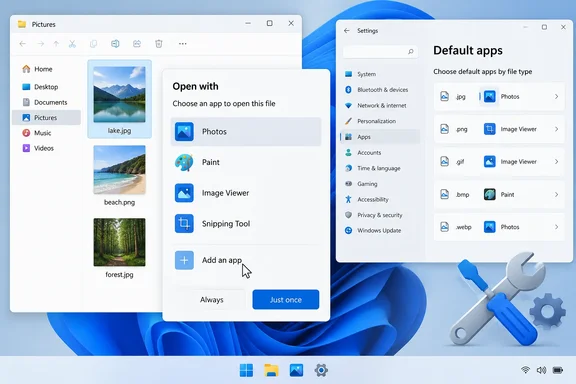Expand the .png default app chevron
Viewport: 576px width, 384px height.
pyautogui.click(x=557, y=129)
